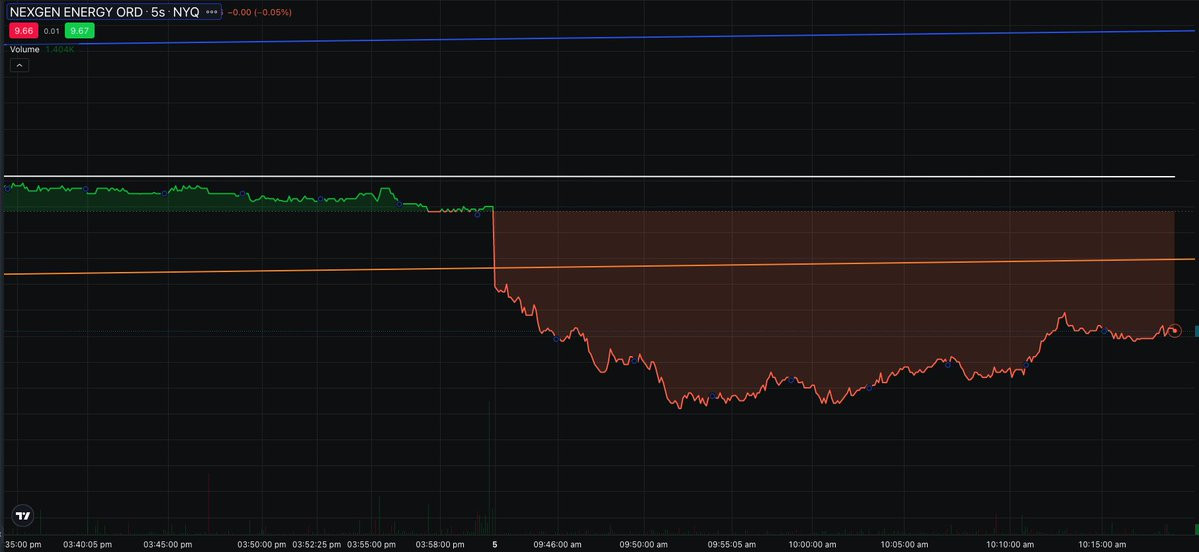Select the orange trend line drawing

tap(600, 266)
